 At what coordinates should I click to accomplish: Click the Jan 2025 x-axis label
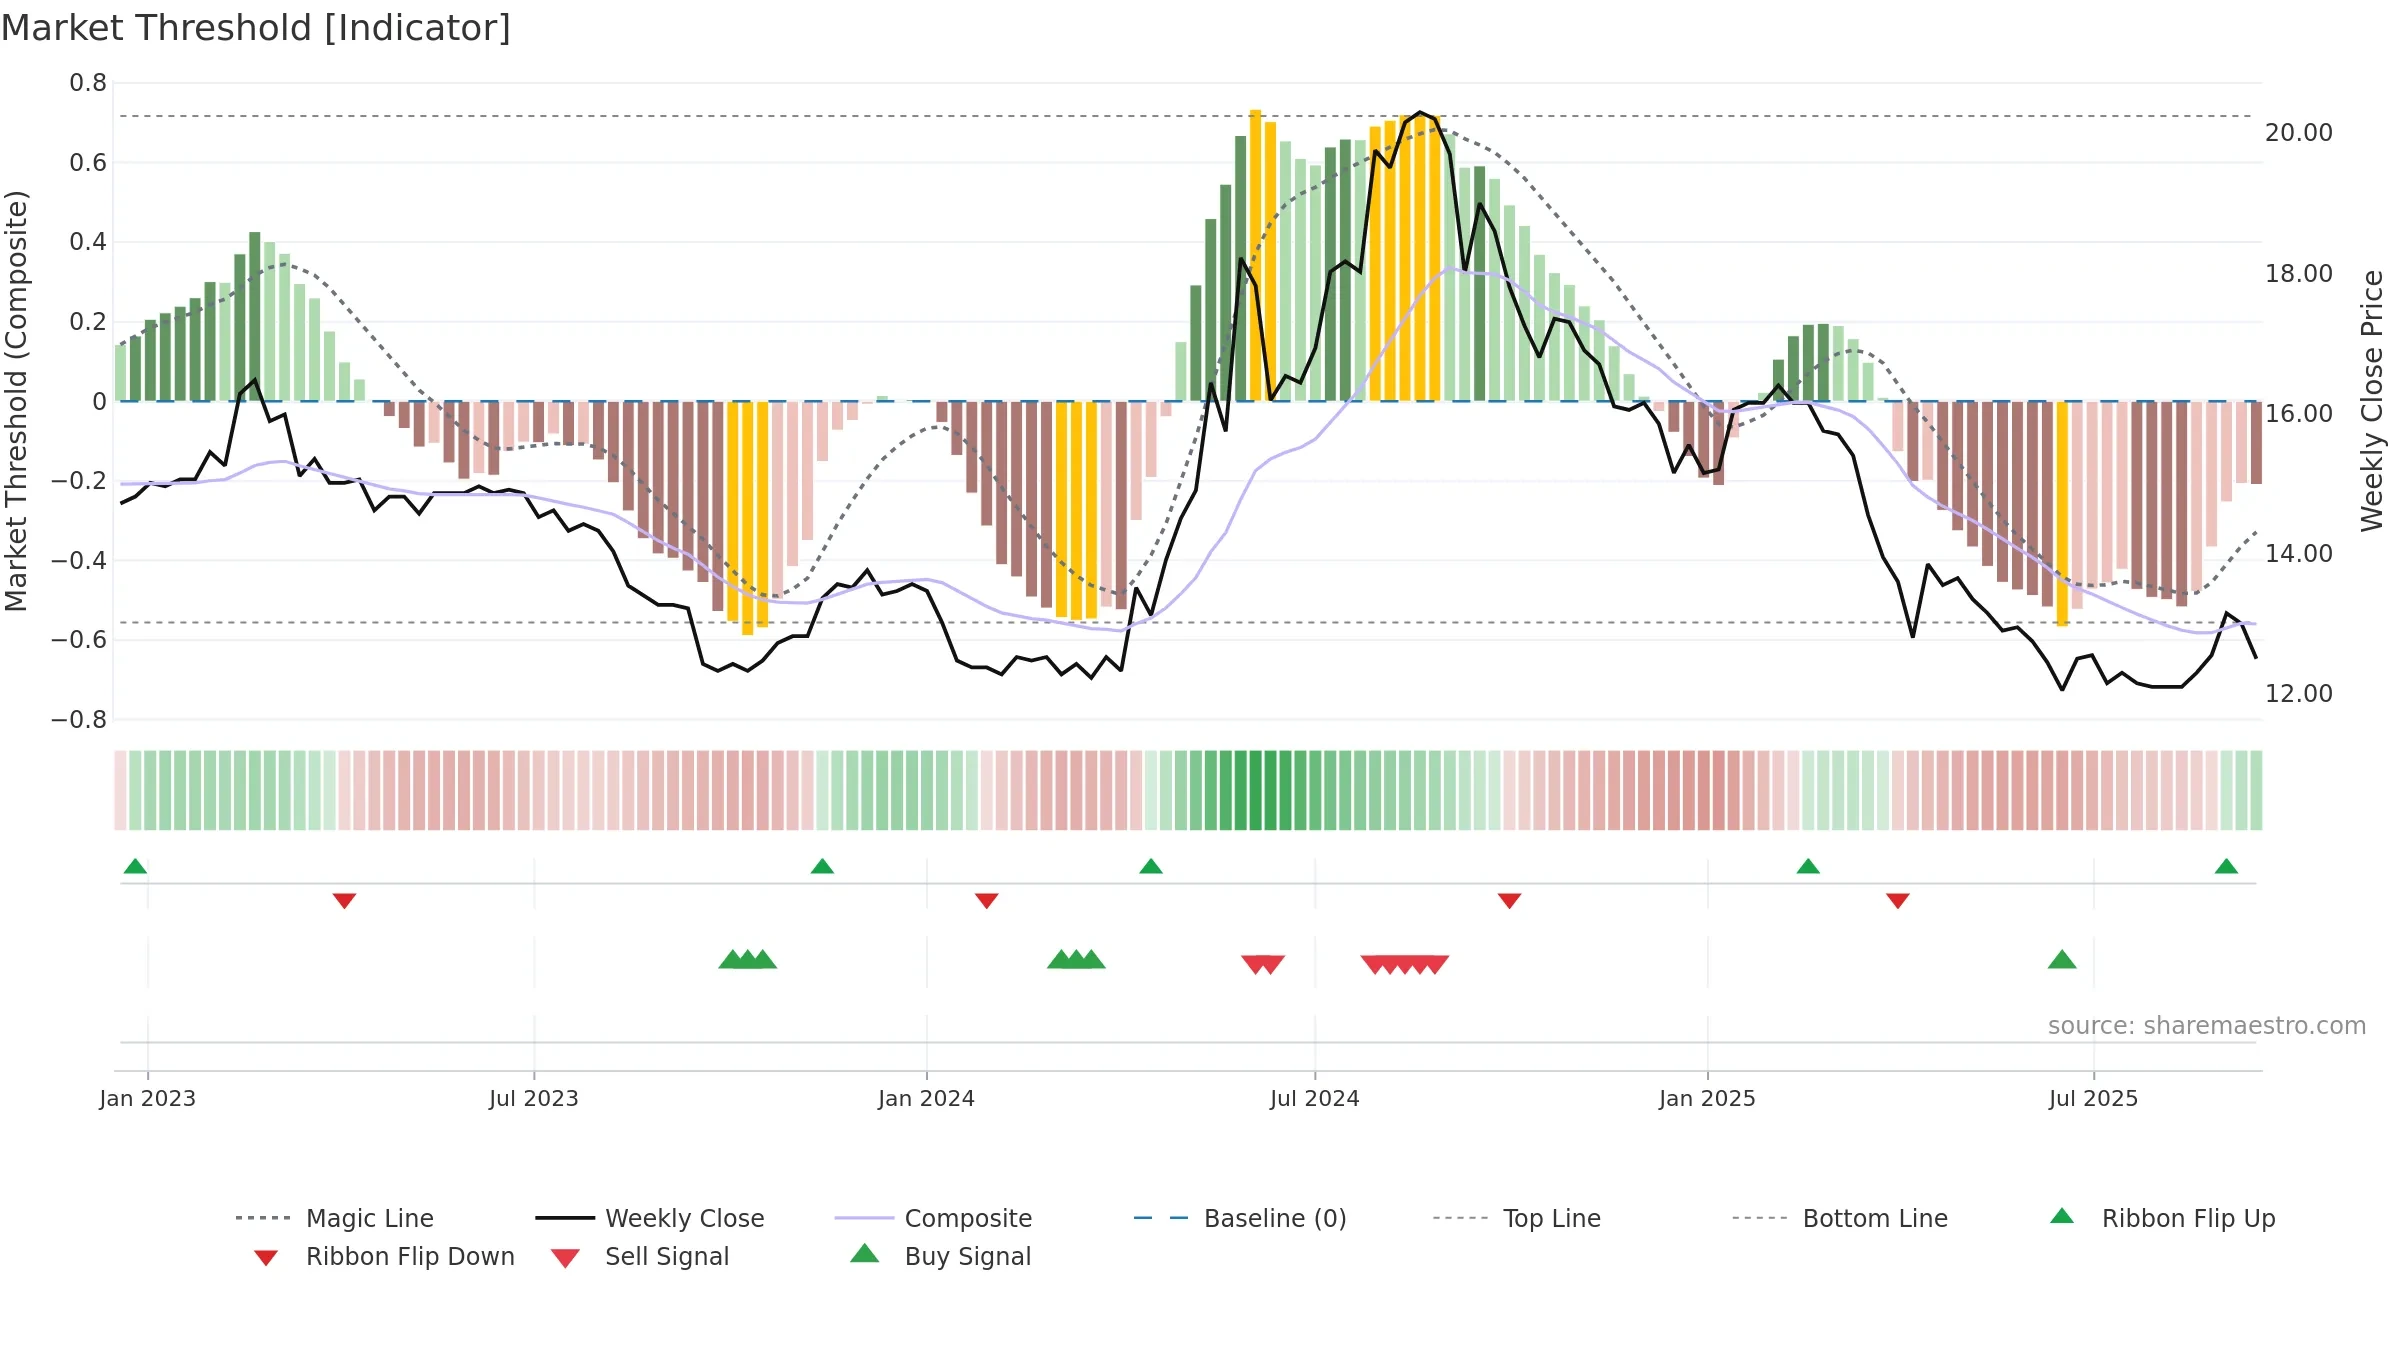coord(1707,1098)
